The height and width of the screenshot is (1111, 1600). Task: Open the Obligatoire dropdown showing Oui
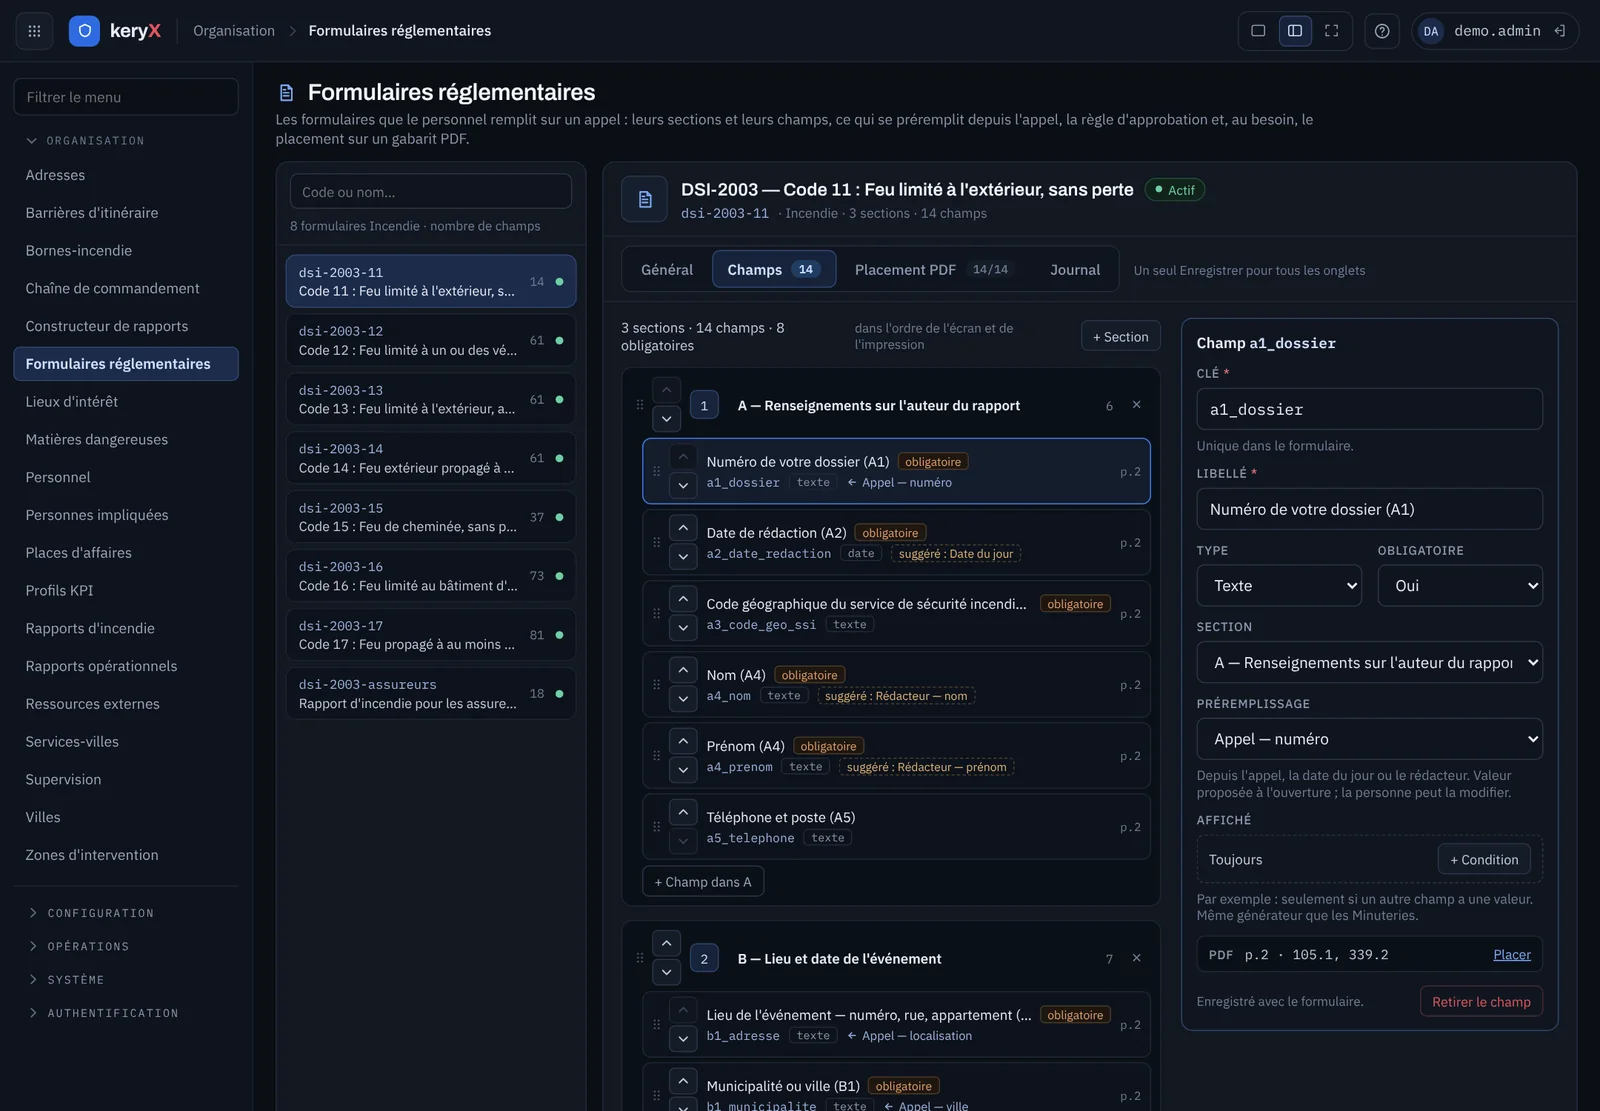click(1460, 586)
